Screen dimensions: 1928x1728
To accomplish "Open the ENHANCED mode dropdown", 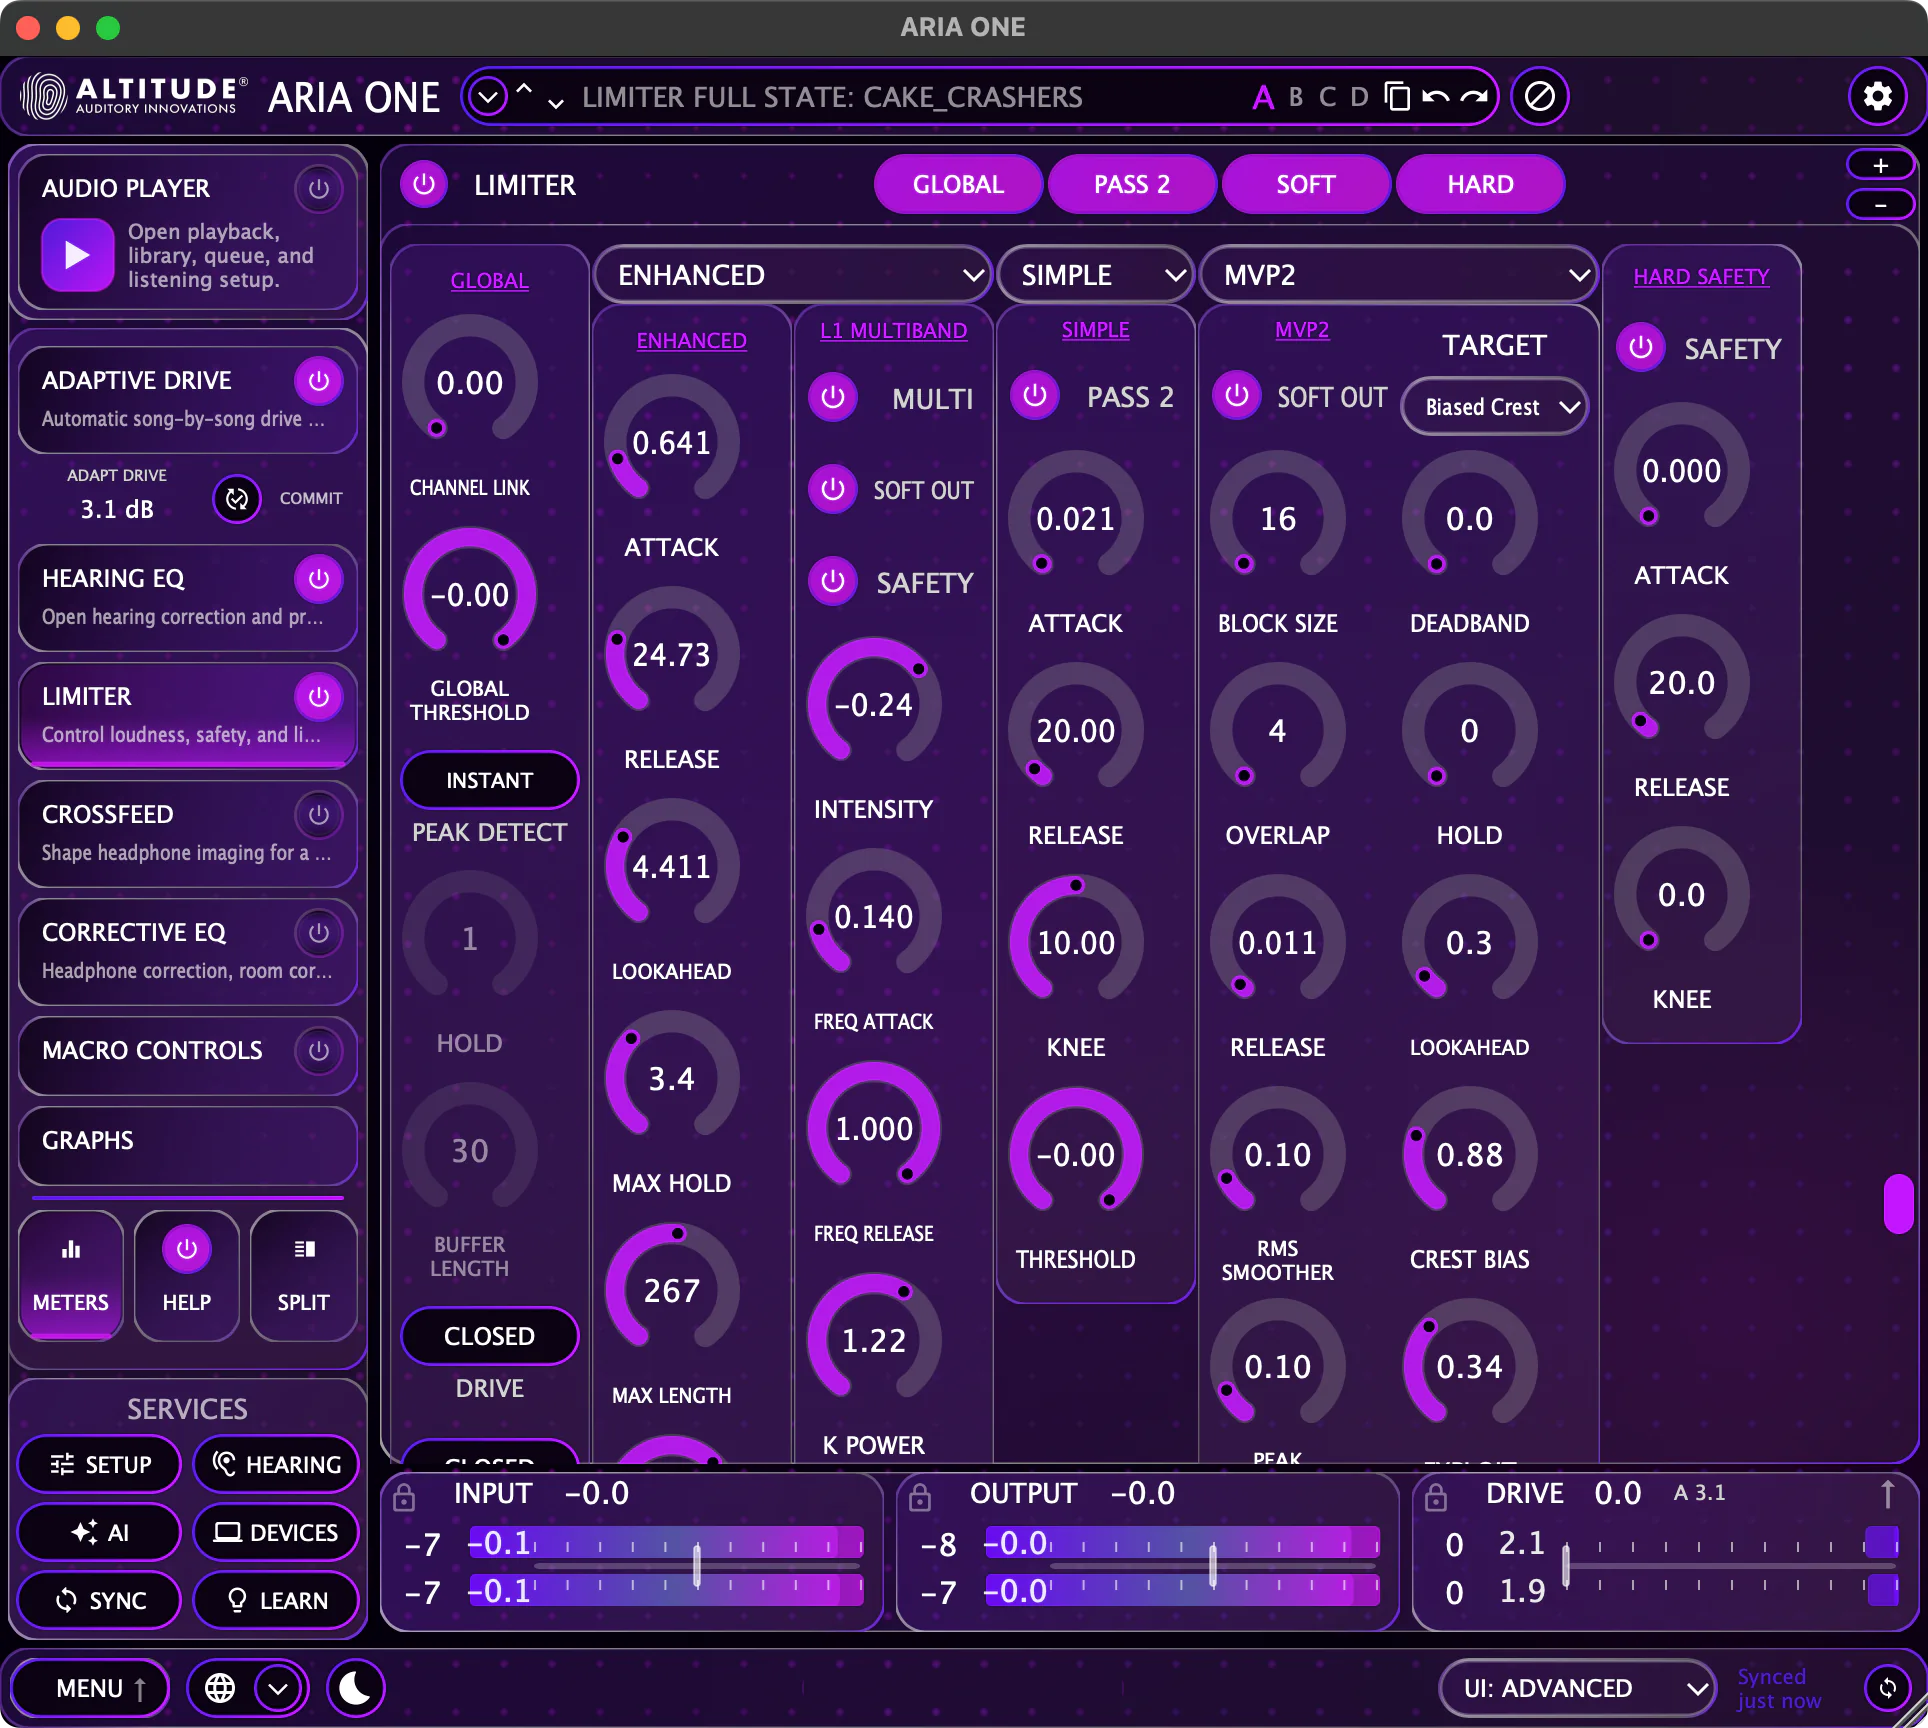I will [792, 275].
